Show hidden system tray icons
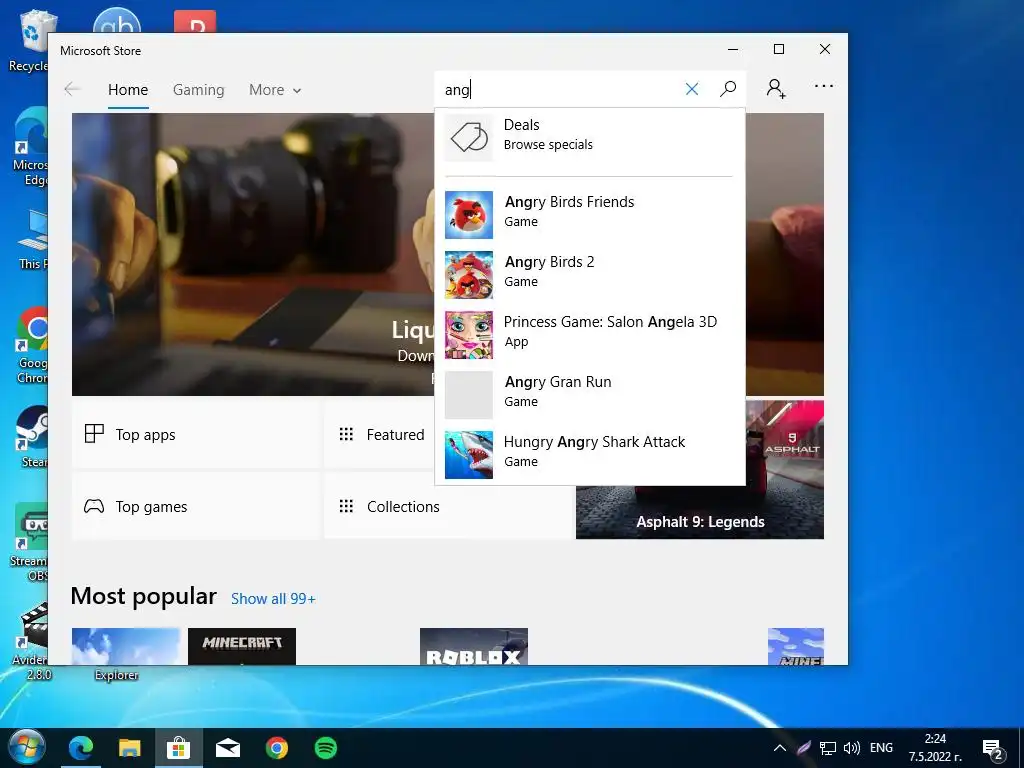1024x768 pixels. pyautogui.click(x=780, y=748)
